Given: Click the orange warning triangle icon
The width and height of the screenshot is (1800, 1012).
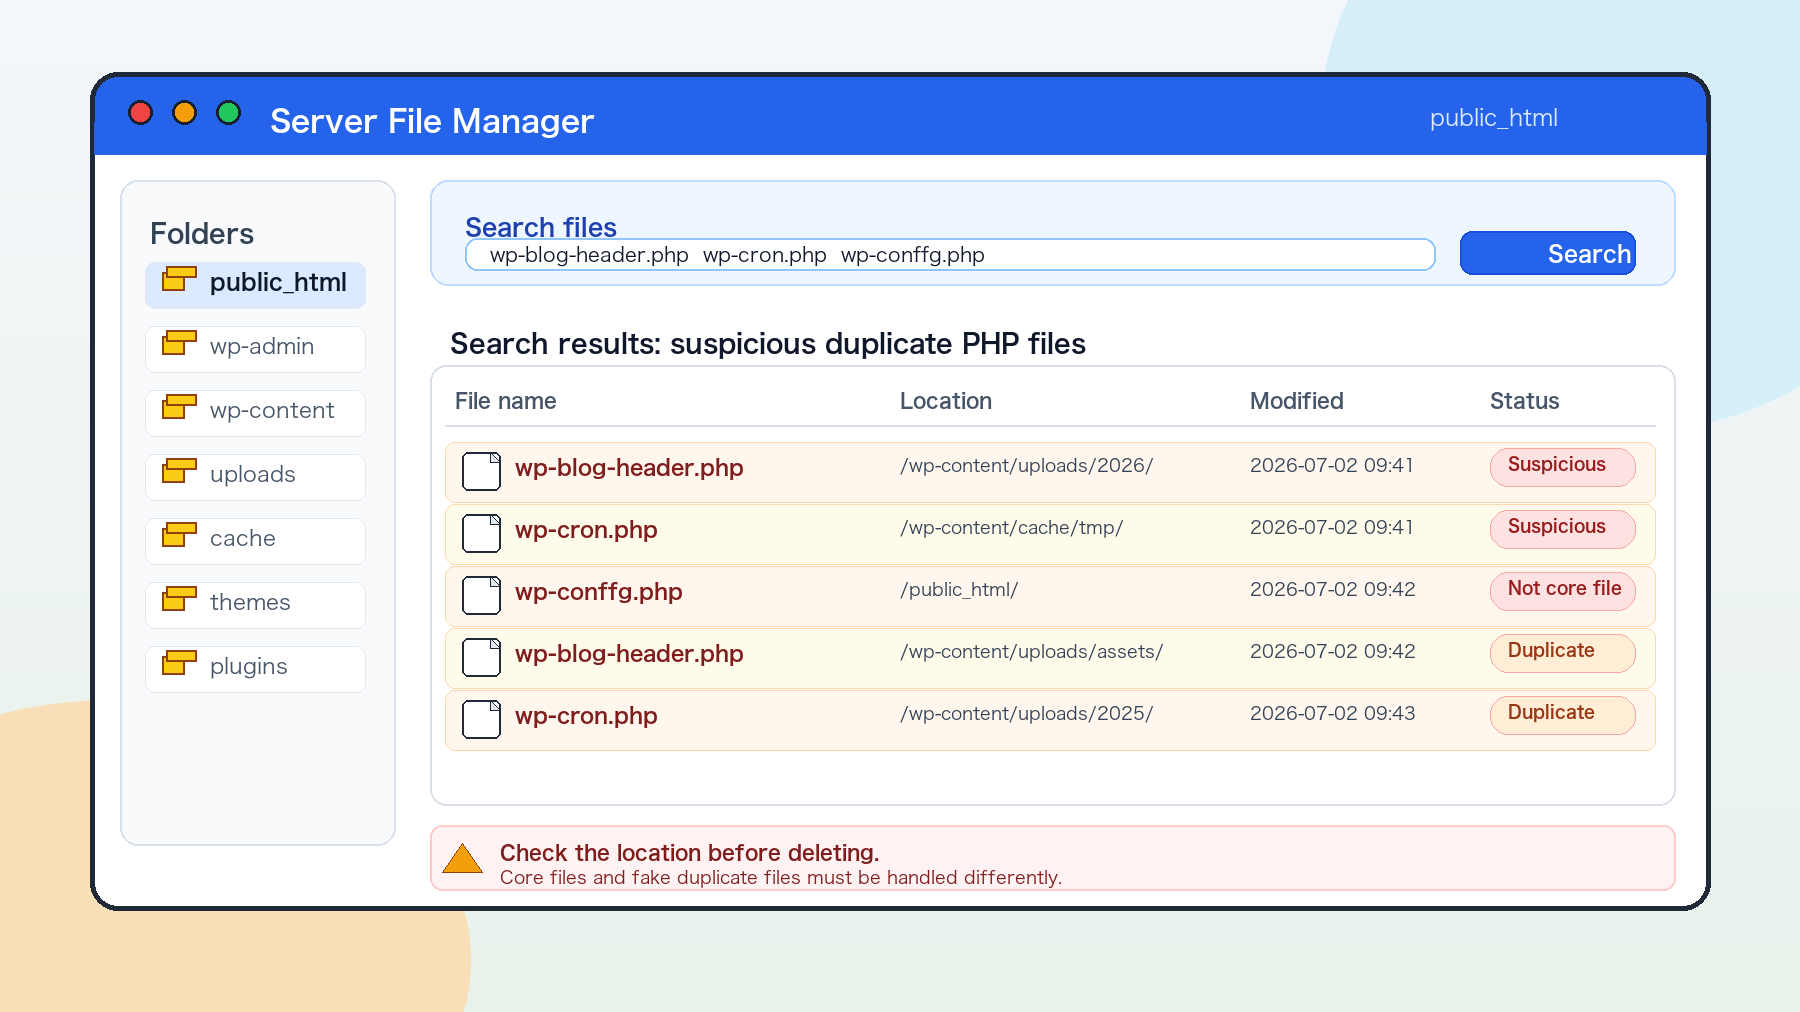Looking at the screenshot, I should pyautogui.click(x=462, y=859).
